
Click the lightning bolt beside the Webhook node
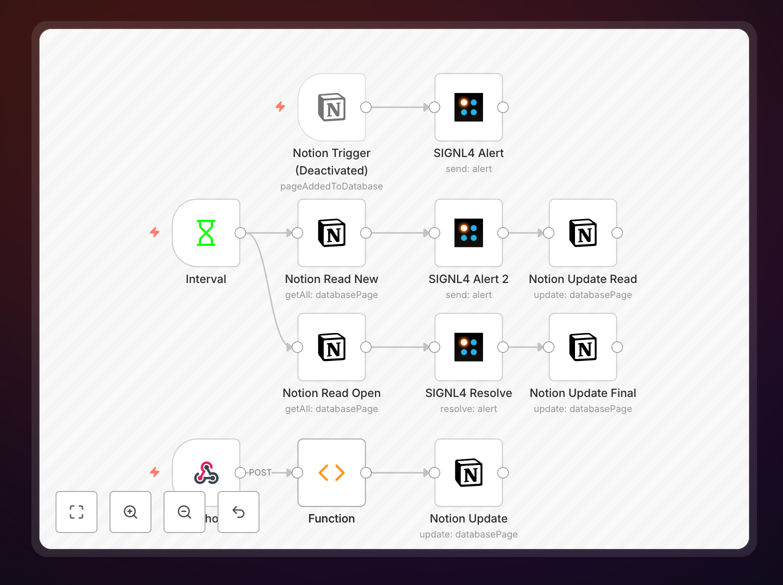[x=155, y=472]
